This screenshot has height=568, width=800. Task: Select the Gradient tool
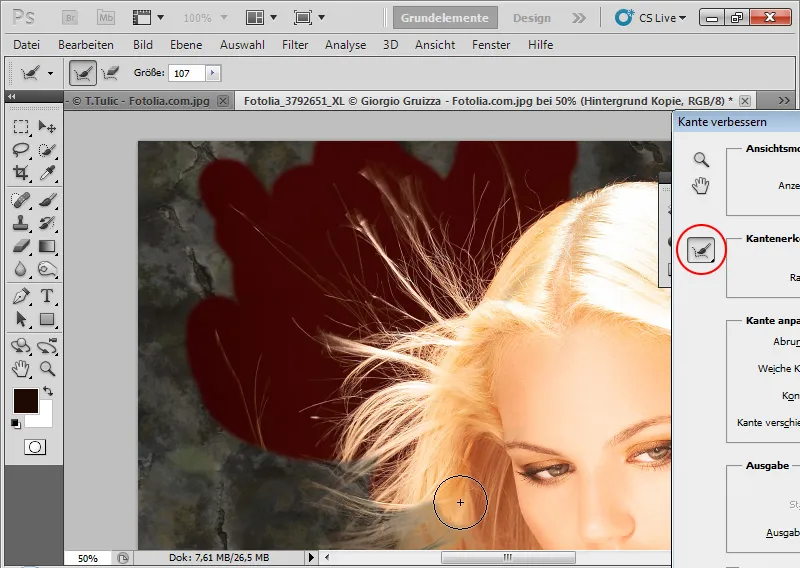tap(47, 246)
